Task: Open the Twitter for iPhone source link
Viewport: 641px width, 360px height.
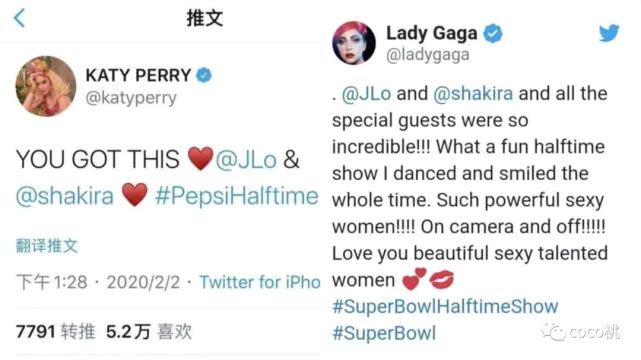Action: [260, 282]
